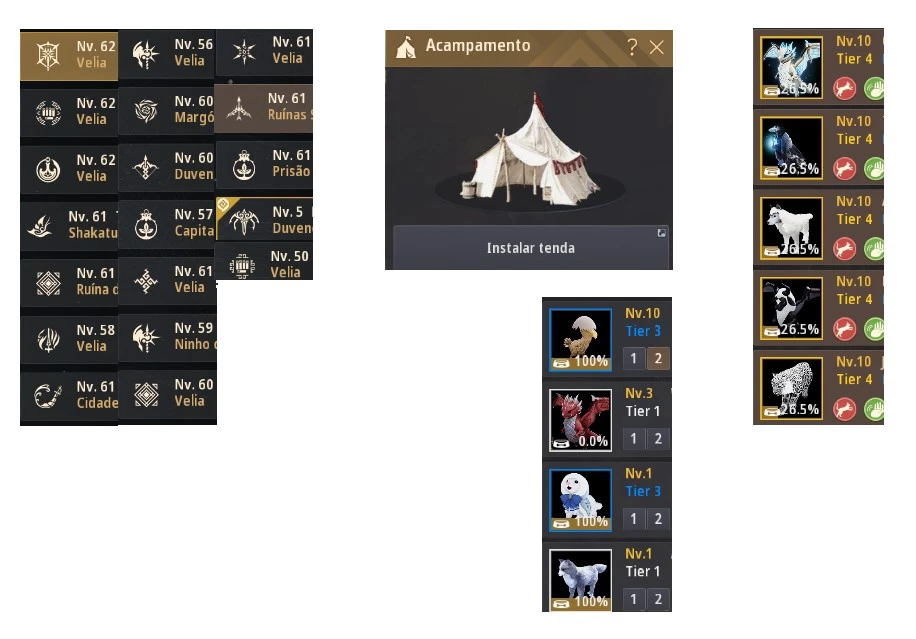The height and width of the screenshot is (639, 916).
Task: Select the Nv. 50 Velia character entry
Action: [265, 263]
